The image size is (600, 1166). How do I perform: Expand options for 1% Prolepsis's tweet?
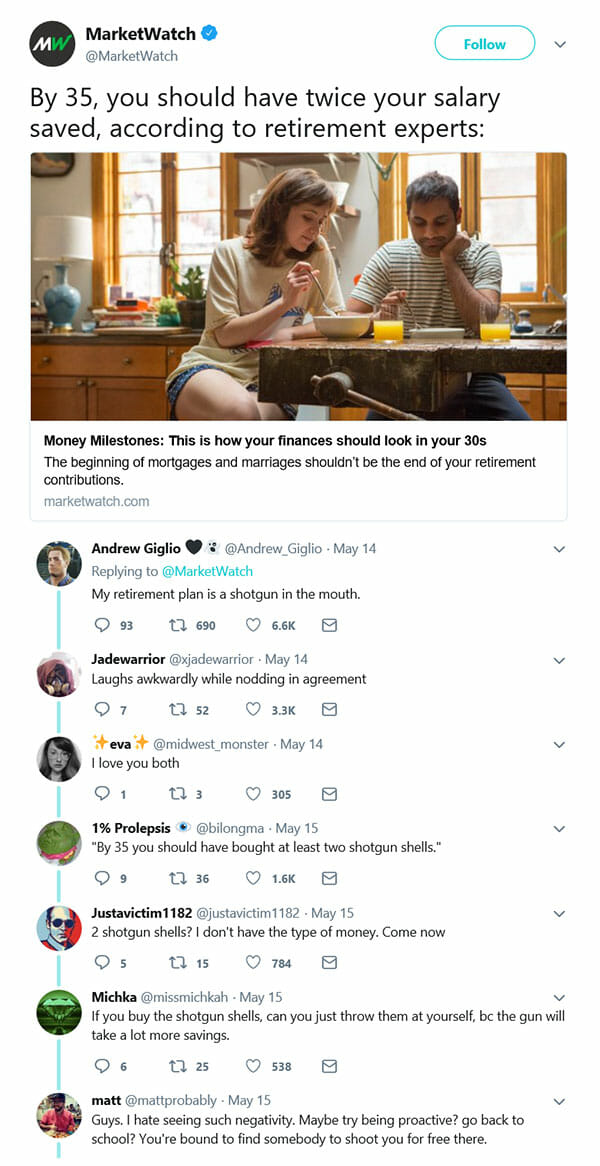point(559,829)
